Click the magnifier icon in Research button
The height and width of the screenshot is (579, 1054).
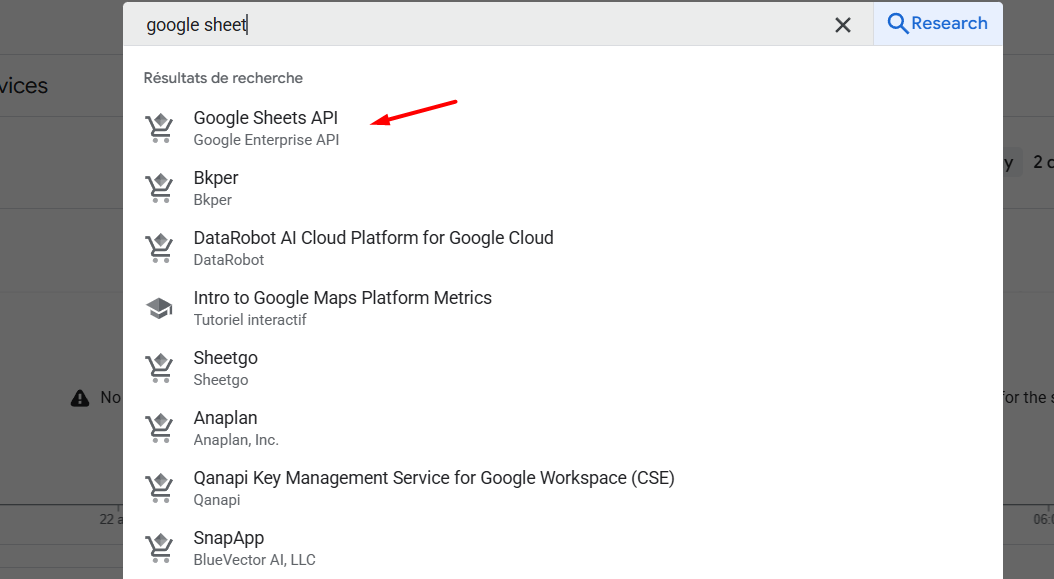(x=897, y=24)
